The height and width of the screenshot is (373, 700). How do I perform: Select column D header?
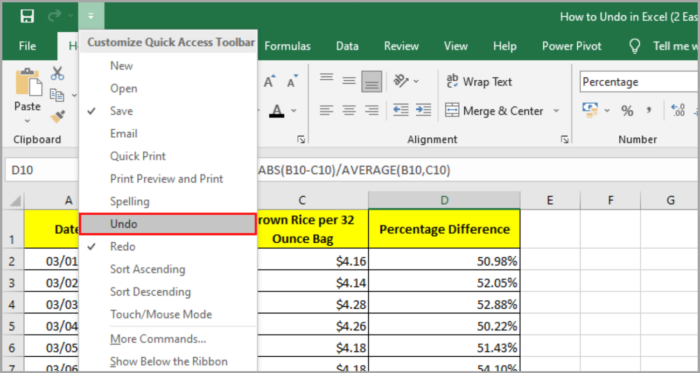(x=444, y=201)
